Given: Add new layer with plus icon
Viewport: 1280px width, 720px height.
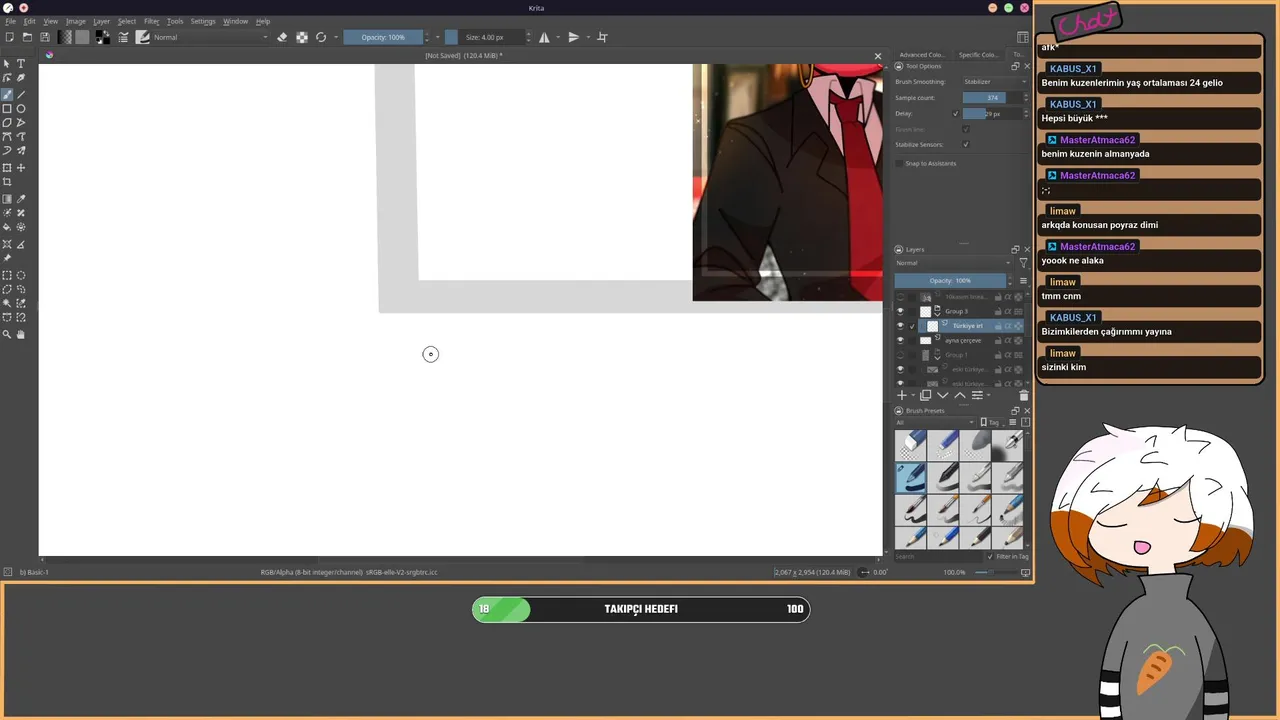Looking at the screenshot, I should [902, 395].
